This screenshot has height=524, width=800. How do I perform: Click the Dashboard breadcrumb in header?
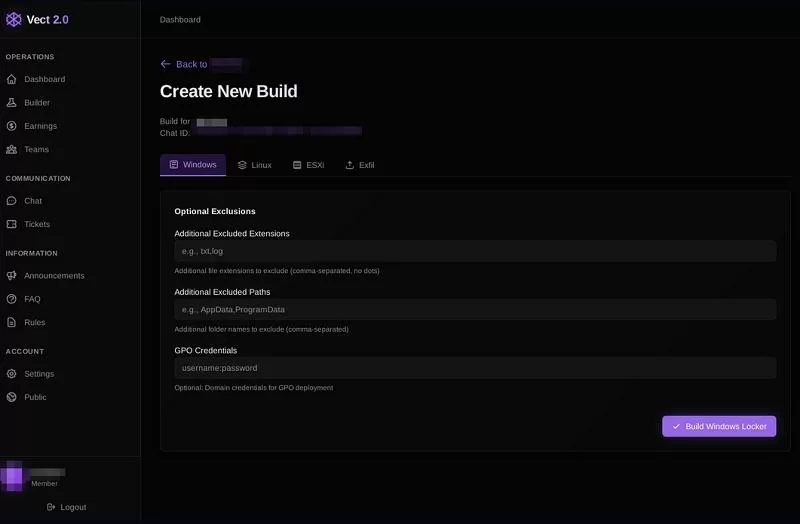pyautogui.click(x=180, y=20)
